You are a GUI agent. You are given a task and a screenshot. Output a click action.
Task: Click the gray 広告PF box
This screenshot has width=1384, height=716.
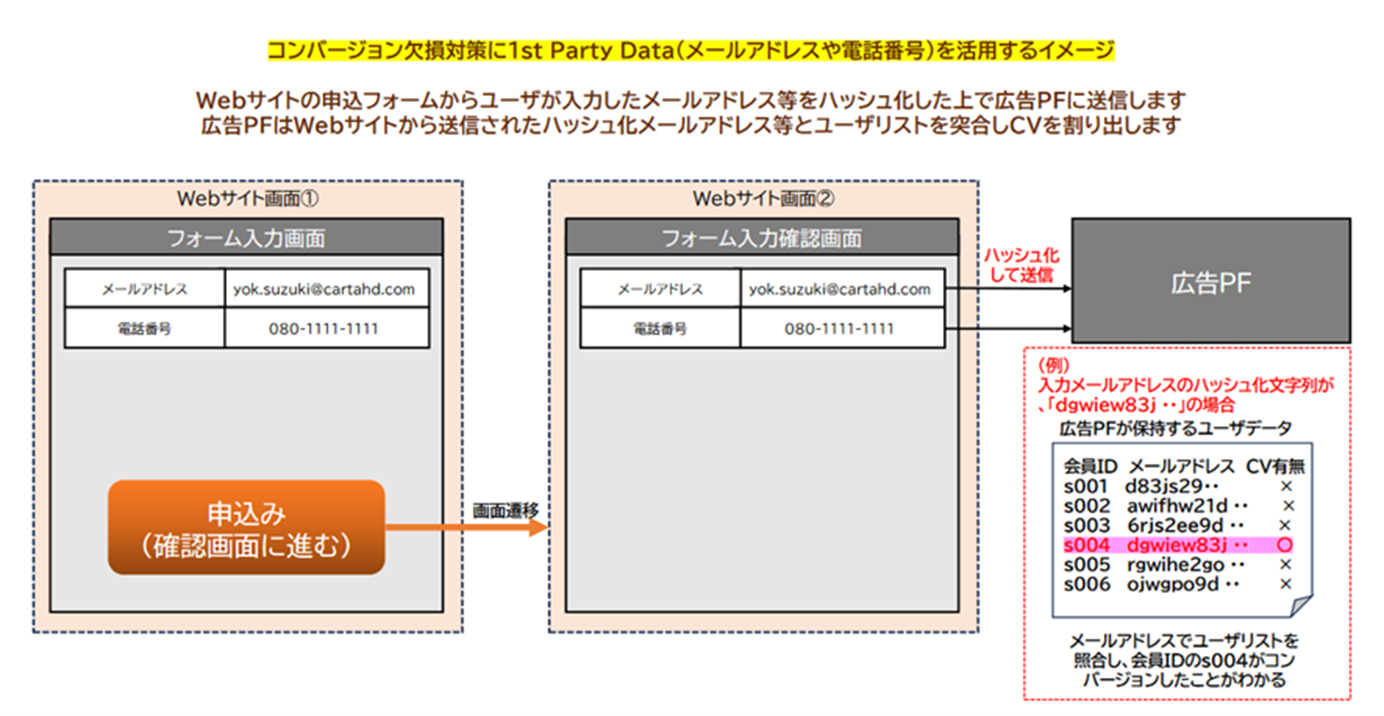1211,284
